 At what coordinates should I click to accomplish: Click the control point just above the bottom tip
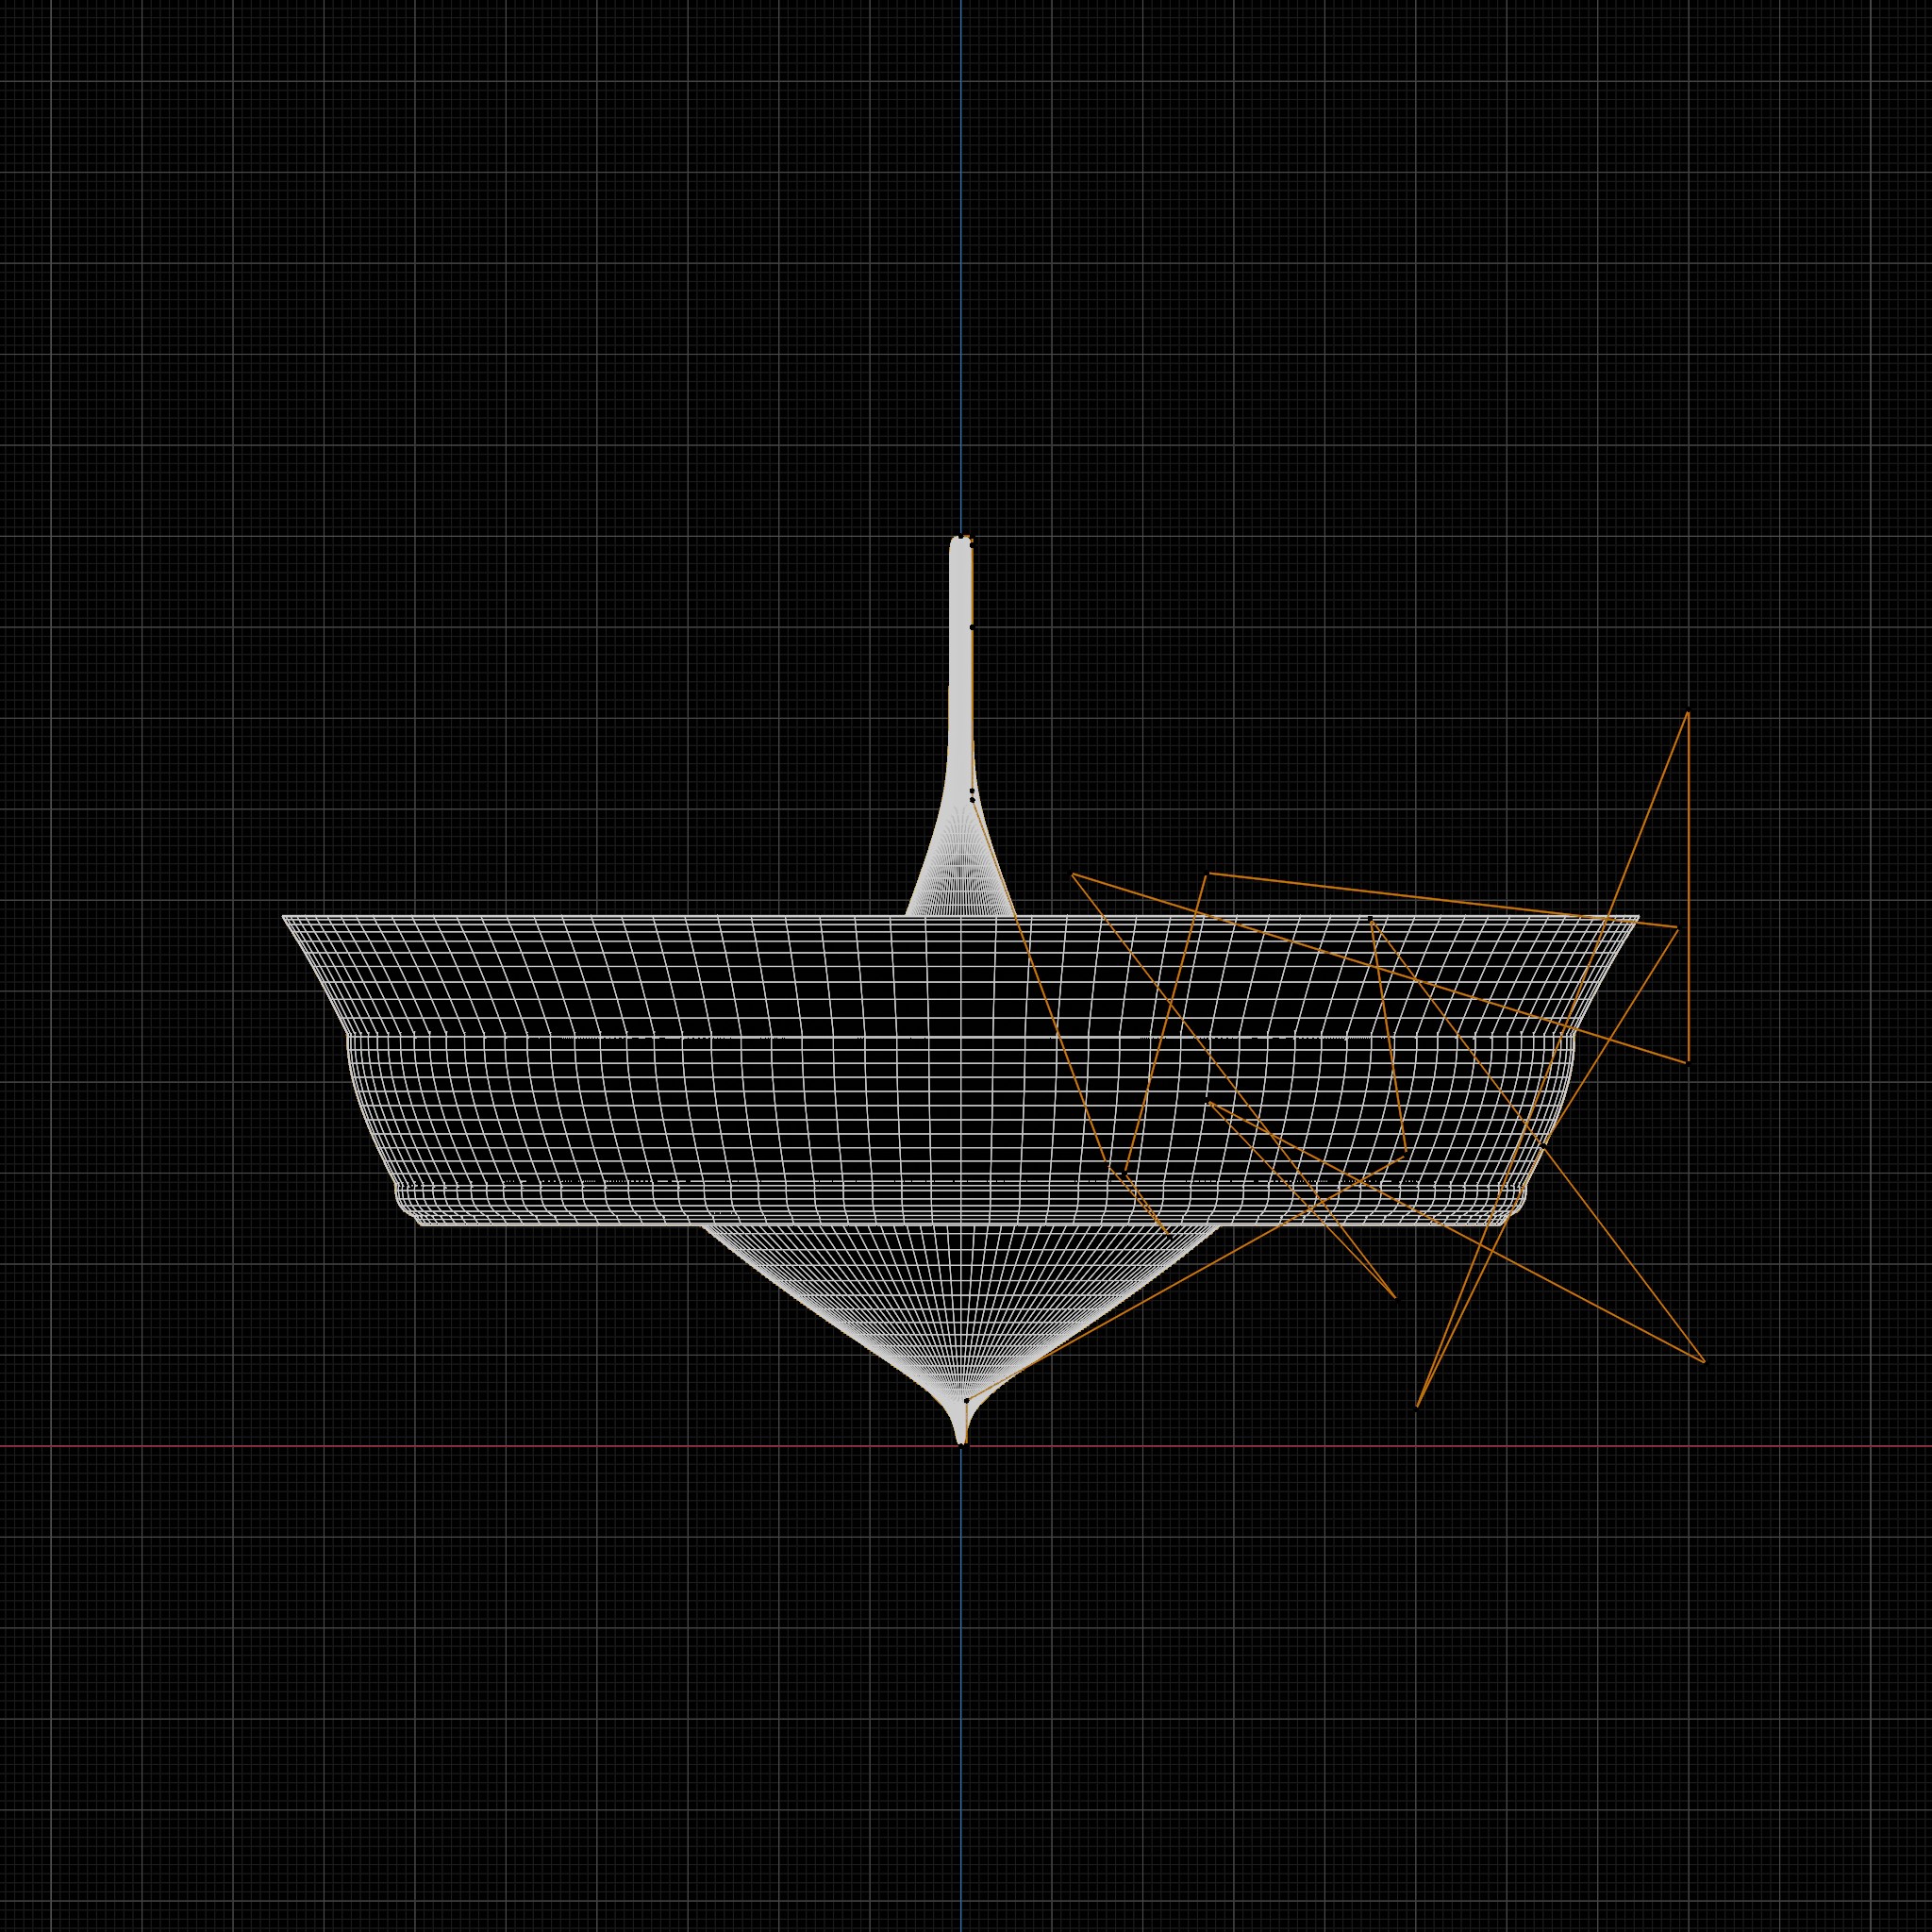click(x=966, y=1401)
